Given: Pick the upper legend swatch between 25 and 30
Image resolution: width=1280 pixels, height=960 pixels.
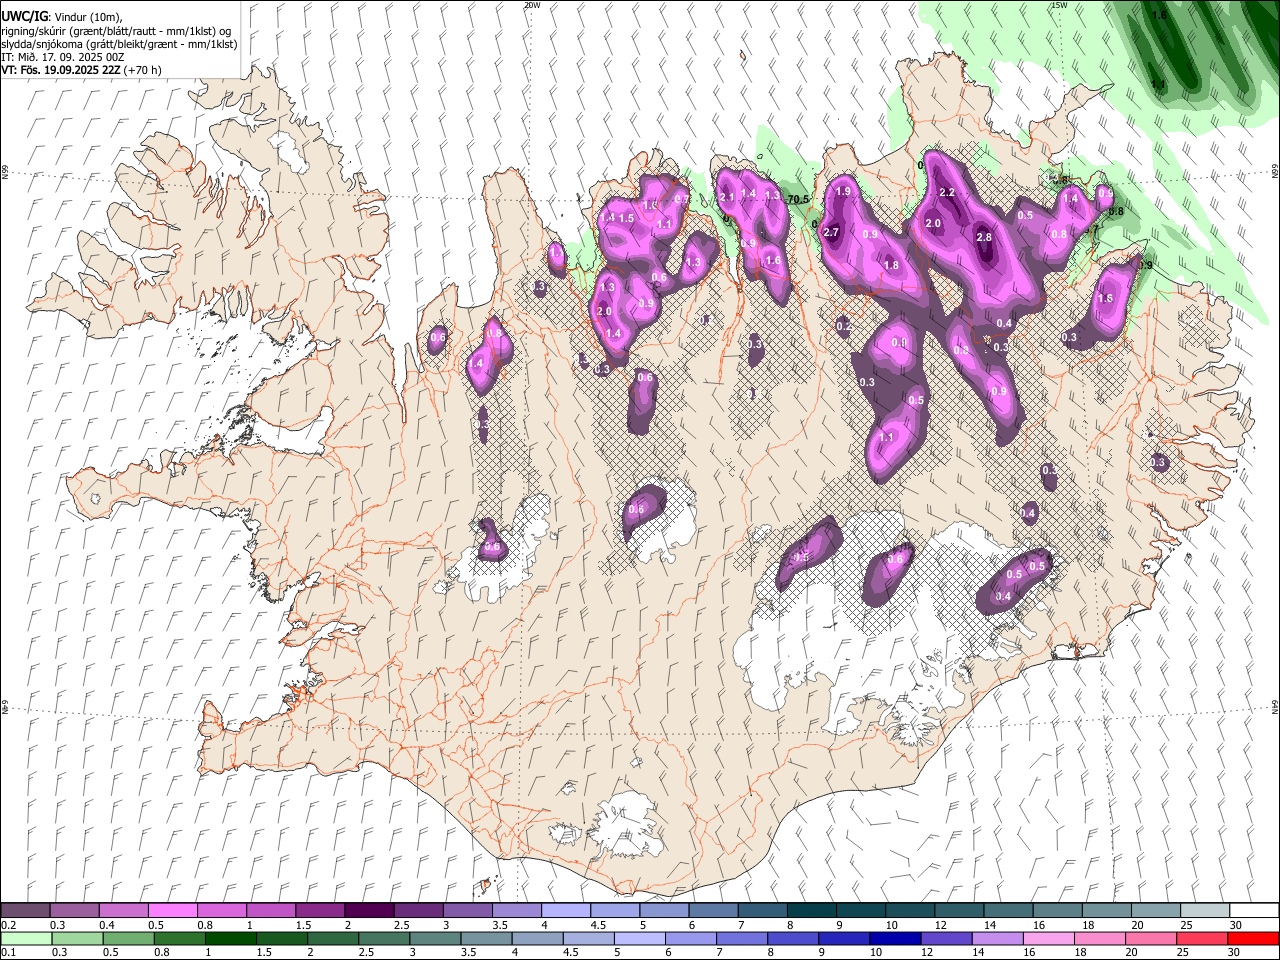Looking at the screenshot, I should [x=1205, y=911].
